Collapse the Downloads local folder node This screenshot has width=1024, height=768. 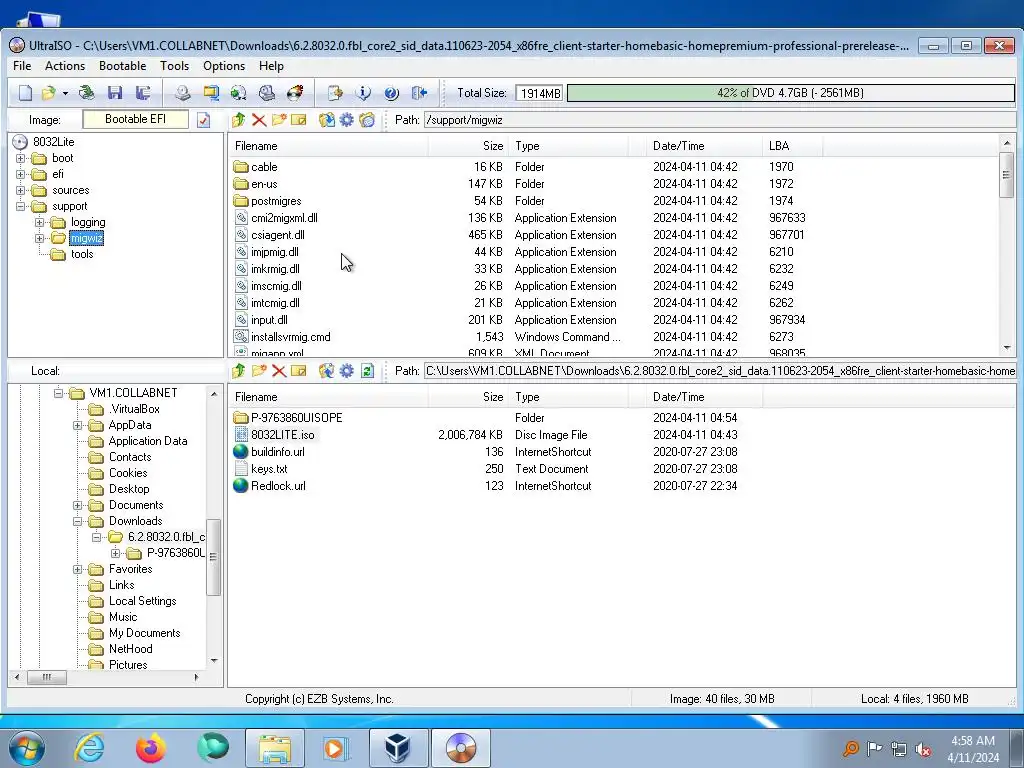point(78,521)
